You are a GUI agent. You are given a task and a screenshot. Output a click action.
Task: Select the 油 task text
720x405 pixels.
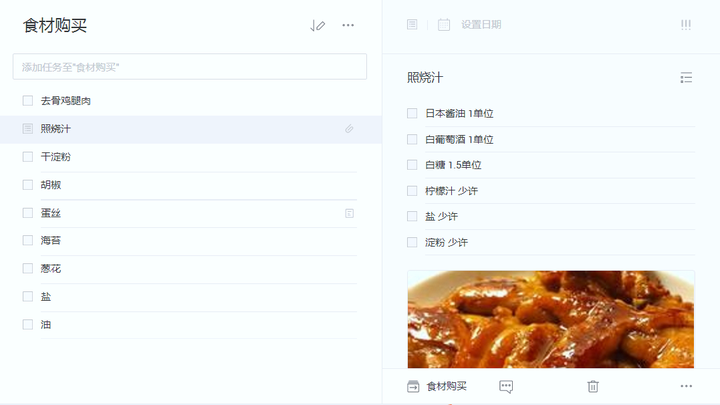(x=45, y=324)
